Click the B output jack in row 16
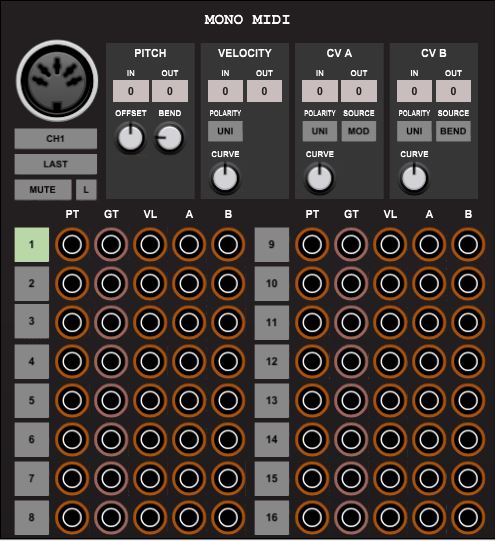The image size is (495, 541). [468, 518]
